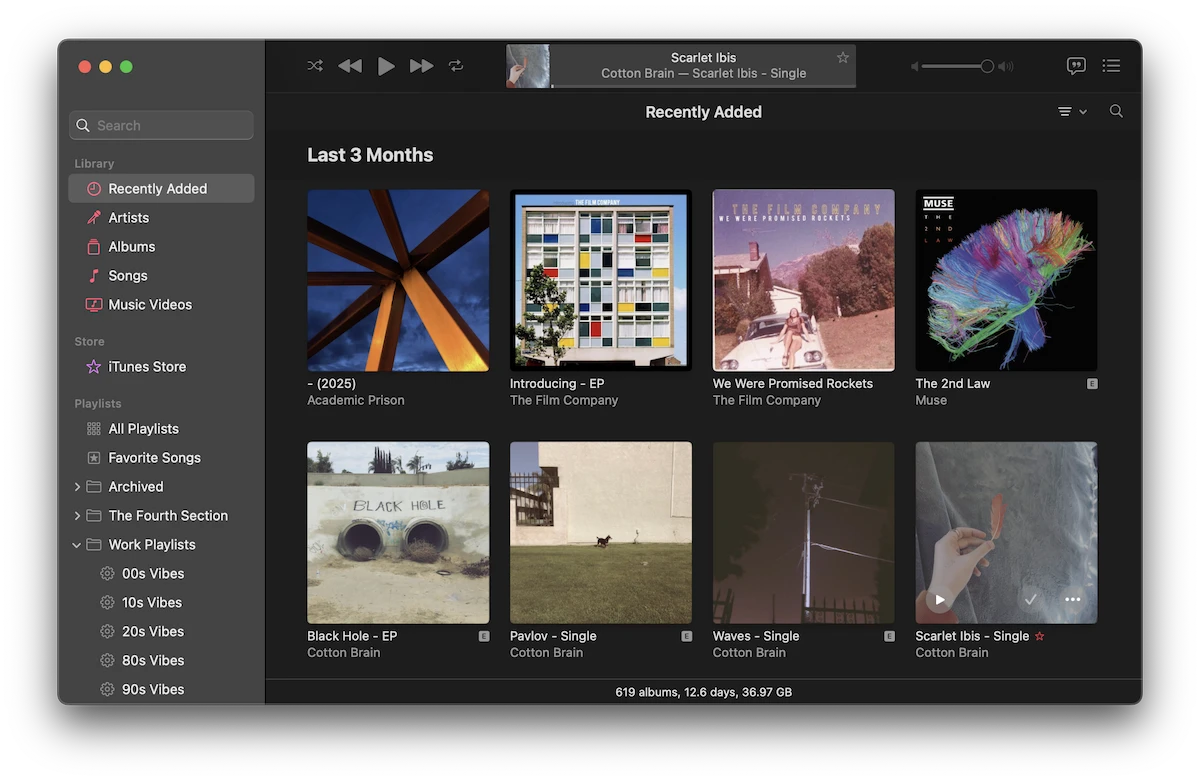Enable shuffle playback
The width and height of the screenshot is (1200, 781).
314,65
